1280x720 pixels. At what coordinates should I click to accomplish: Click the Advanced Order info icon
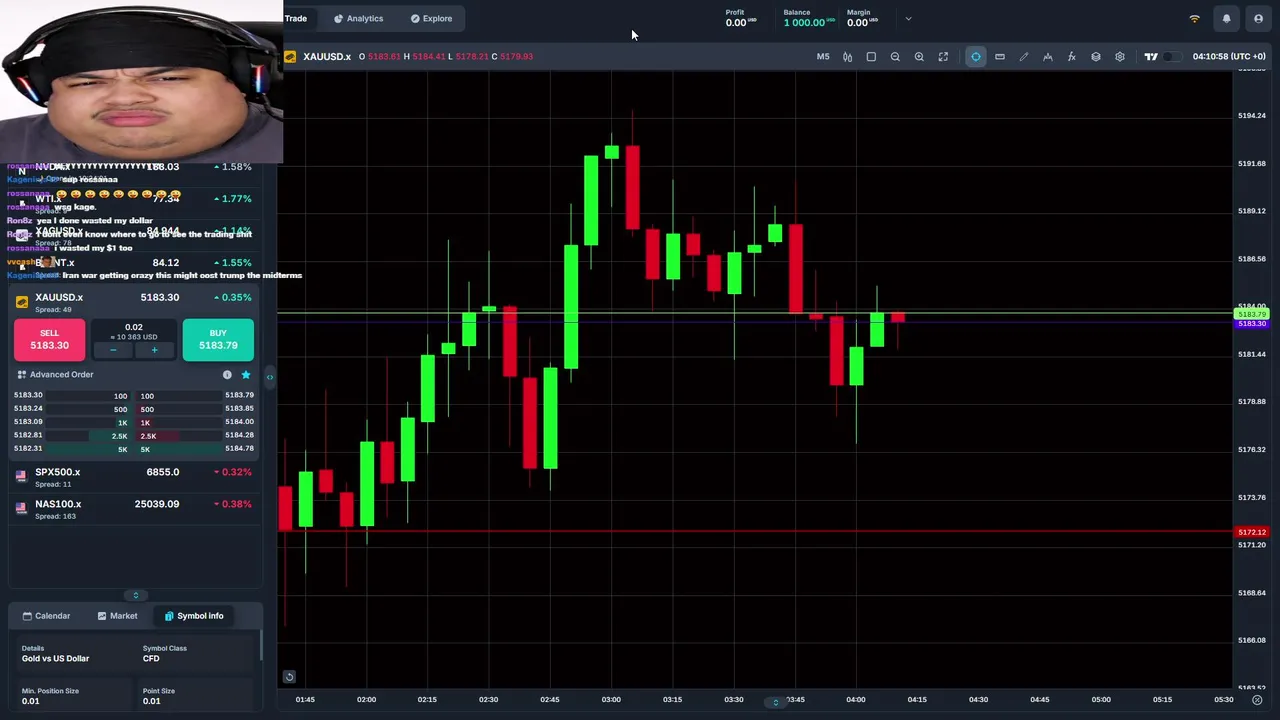(227, 375)
